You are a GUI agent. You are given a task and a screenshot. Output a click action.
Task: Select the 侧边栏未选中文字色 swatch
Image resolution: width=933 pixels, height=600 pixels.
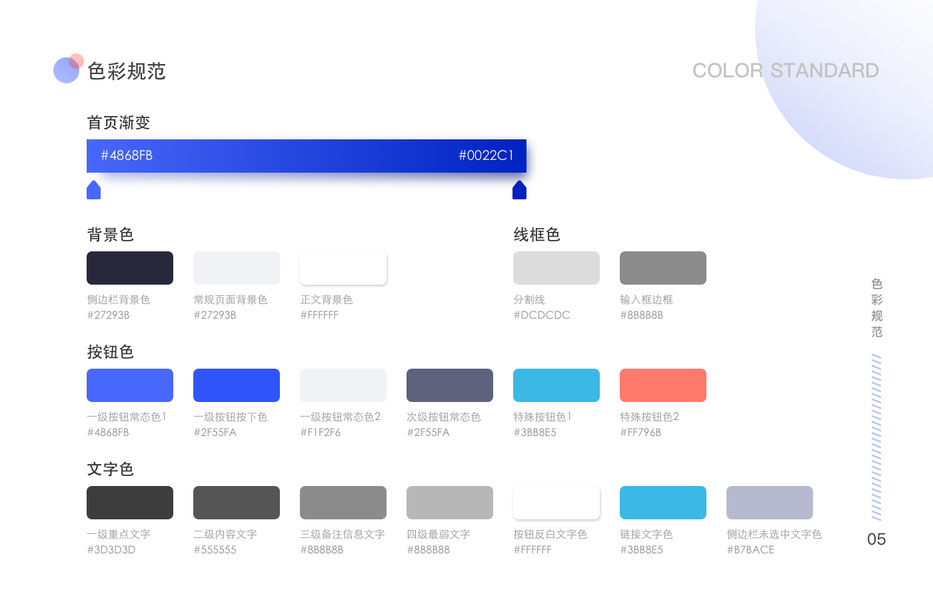(769, 502)
